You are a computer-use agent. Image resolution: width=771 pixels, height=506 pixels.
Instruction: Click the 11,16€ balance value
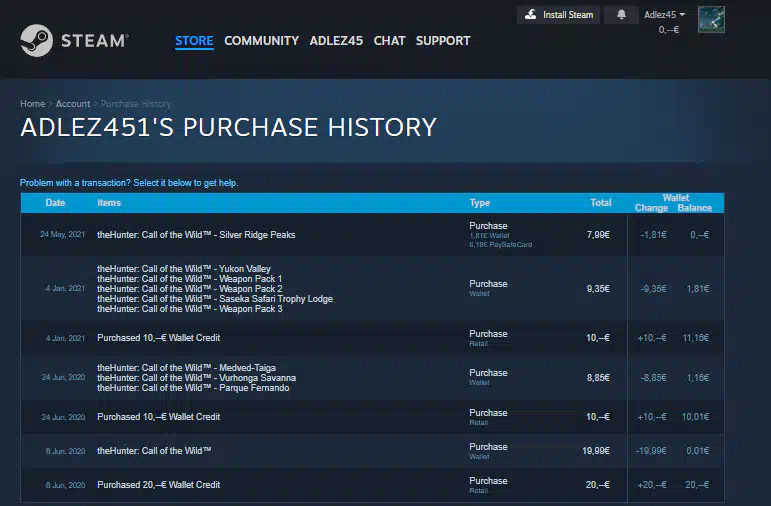point(696,338)
